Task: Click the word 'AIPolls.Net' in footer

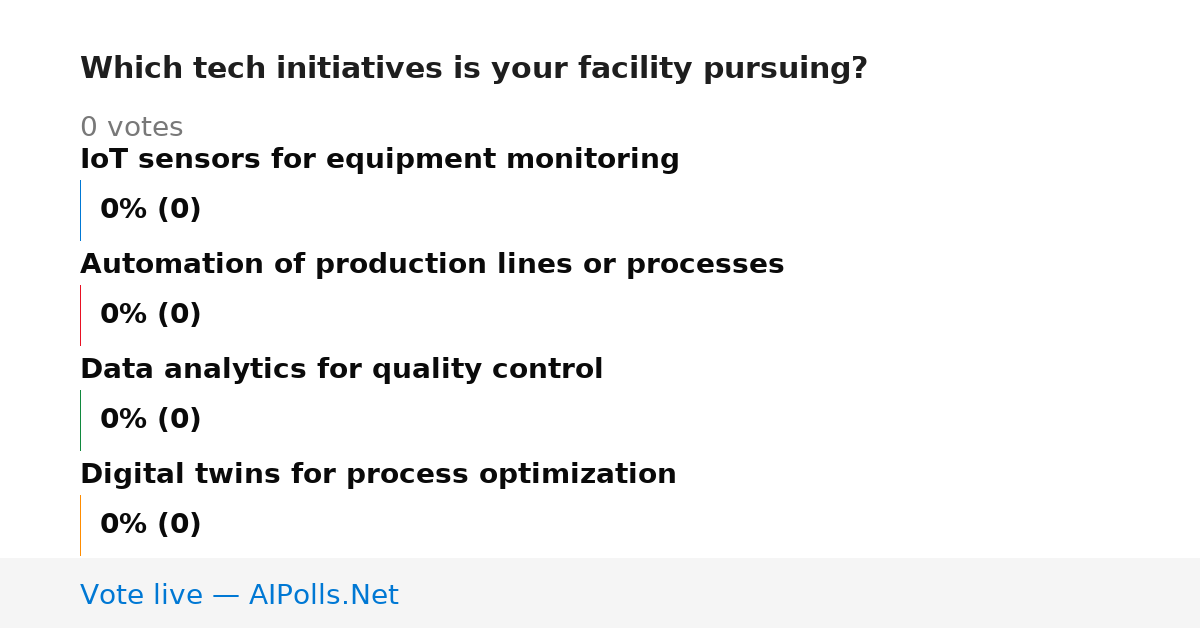Action: pos(323,595)
